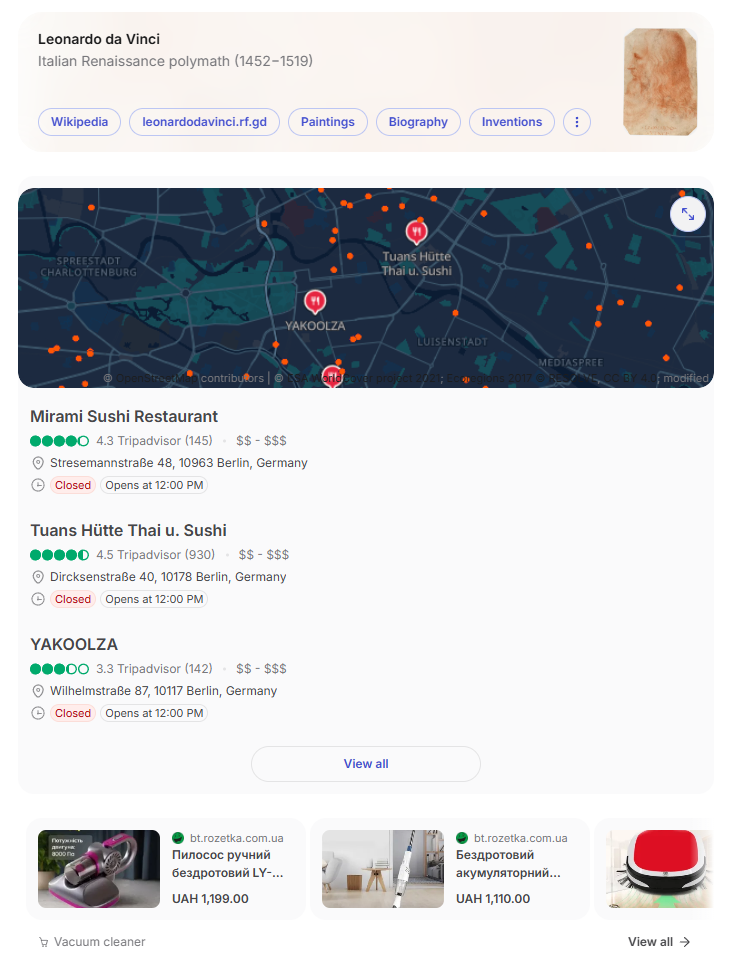
Task: Open the red robot vacuum product image
Action: (659, 869)
